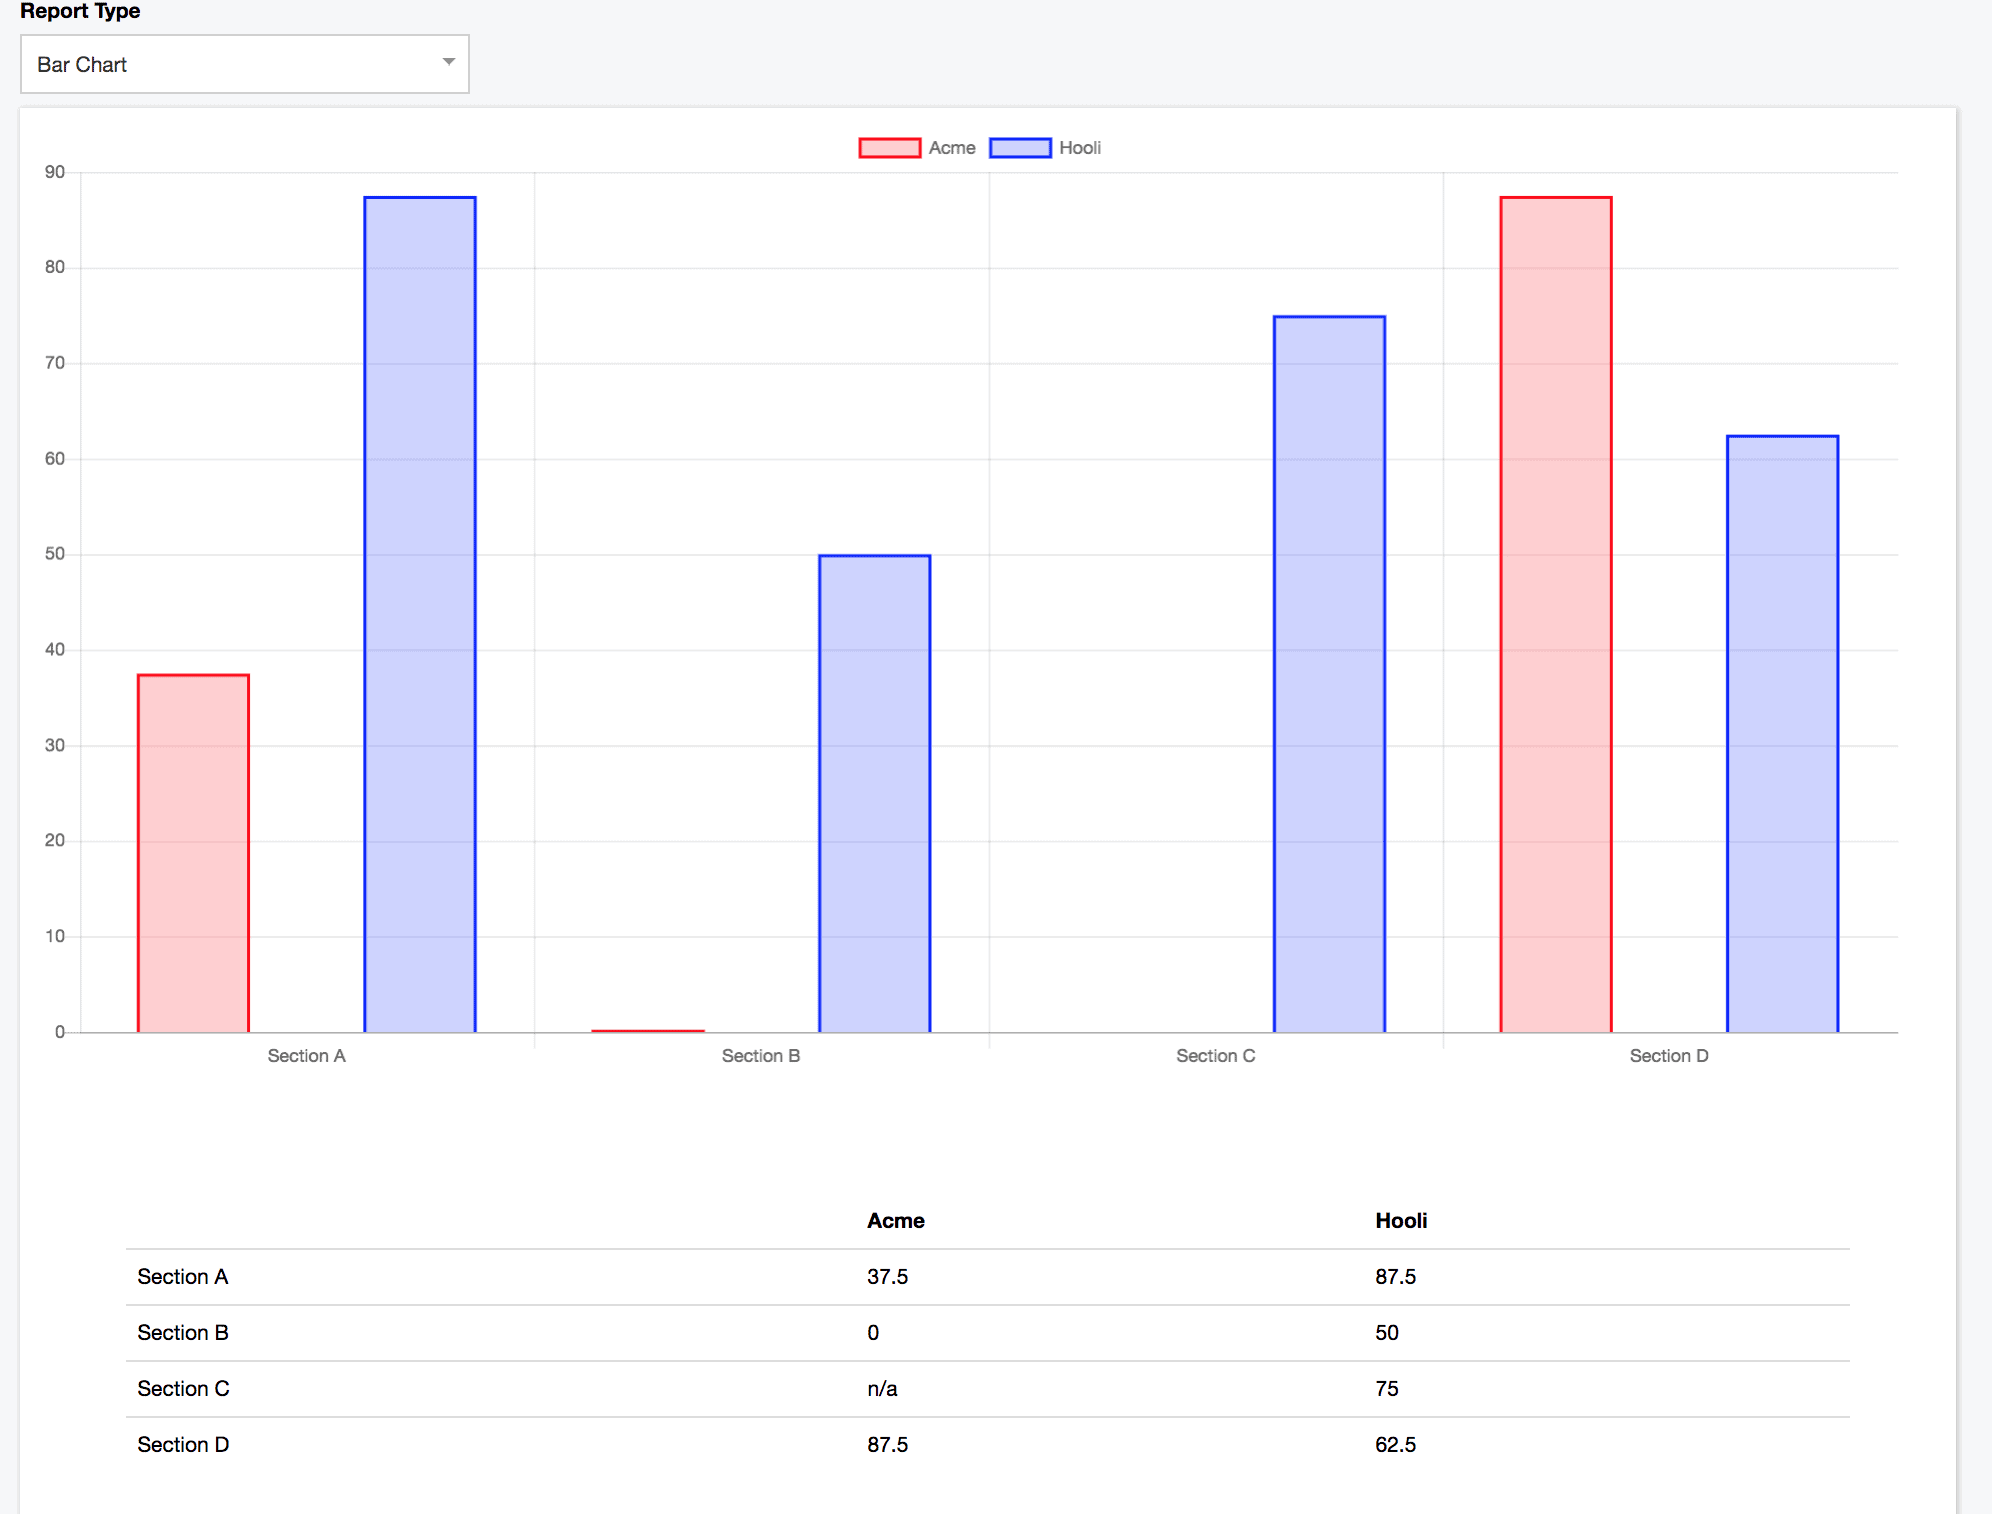Click the Section B axis label
This screenshot has width=1992, height=1514.
point(761,1056)
